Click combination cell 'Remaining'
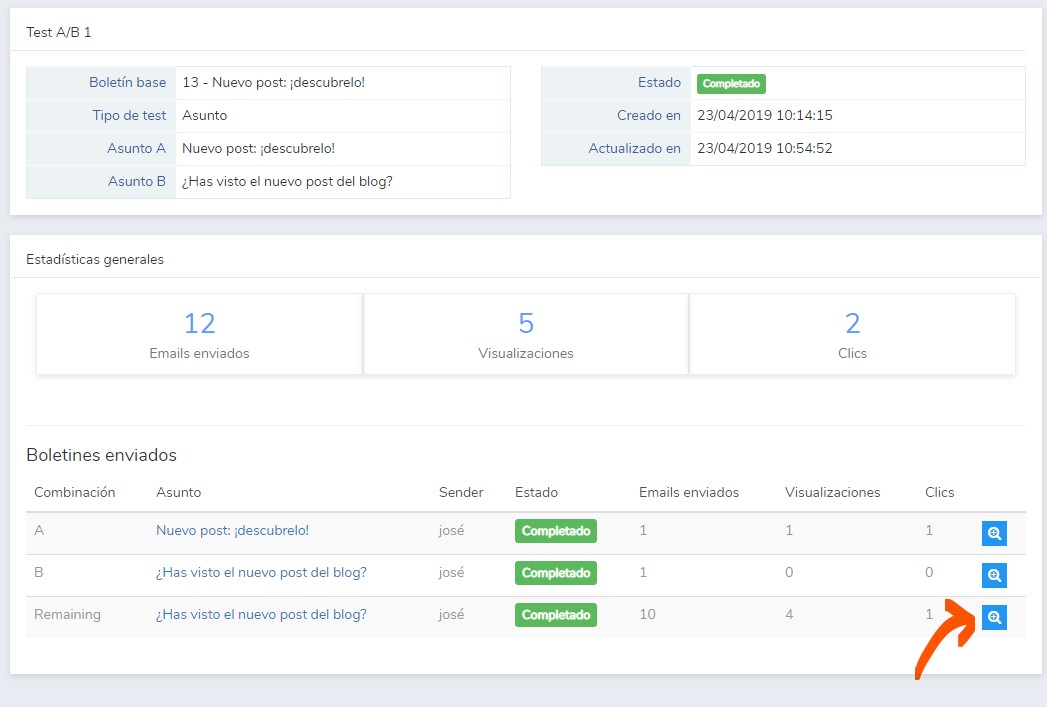 pyautogui.click(x=67, y=614)
